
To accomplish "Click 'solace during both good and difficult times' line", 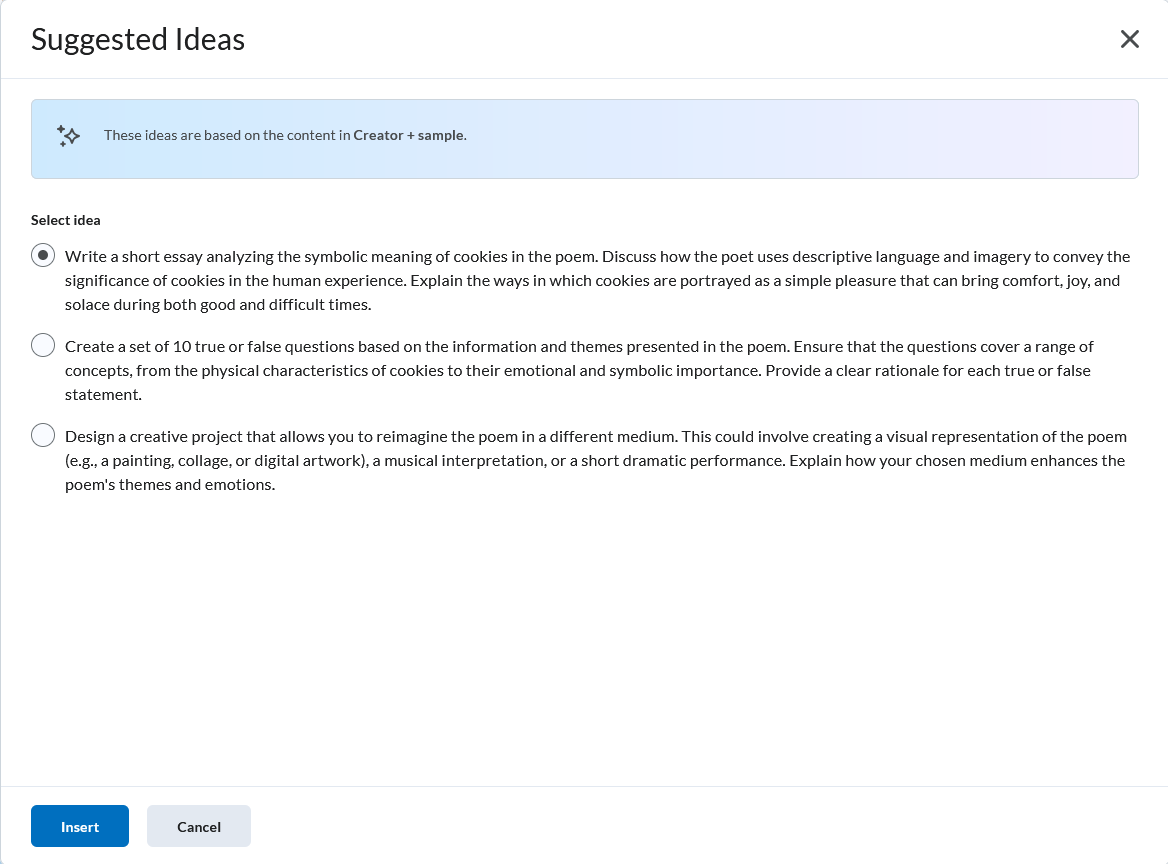I will (218, 305).
